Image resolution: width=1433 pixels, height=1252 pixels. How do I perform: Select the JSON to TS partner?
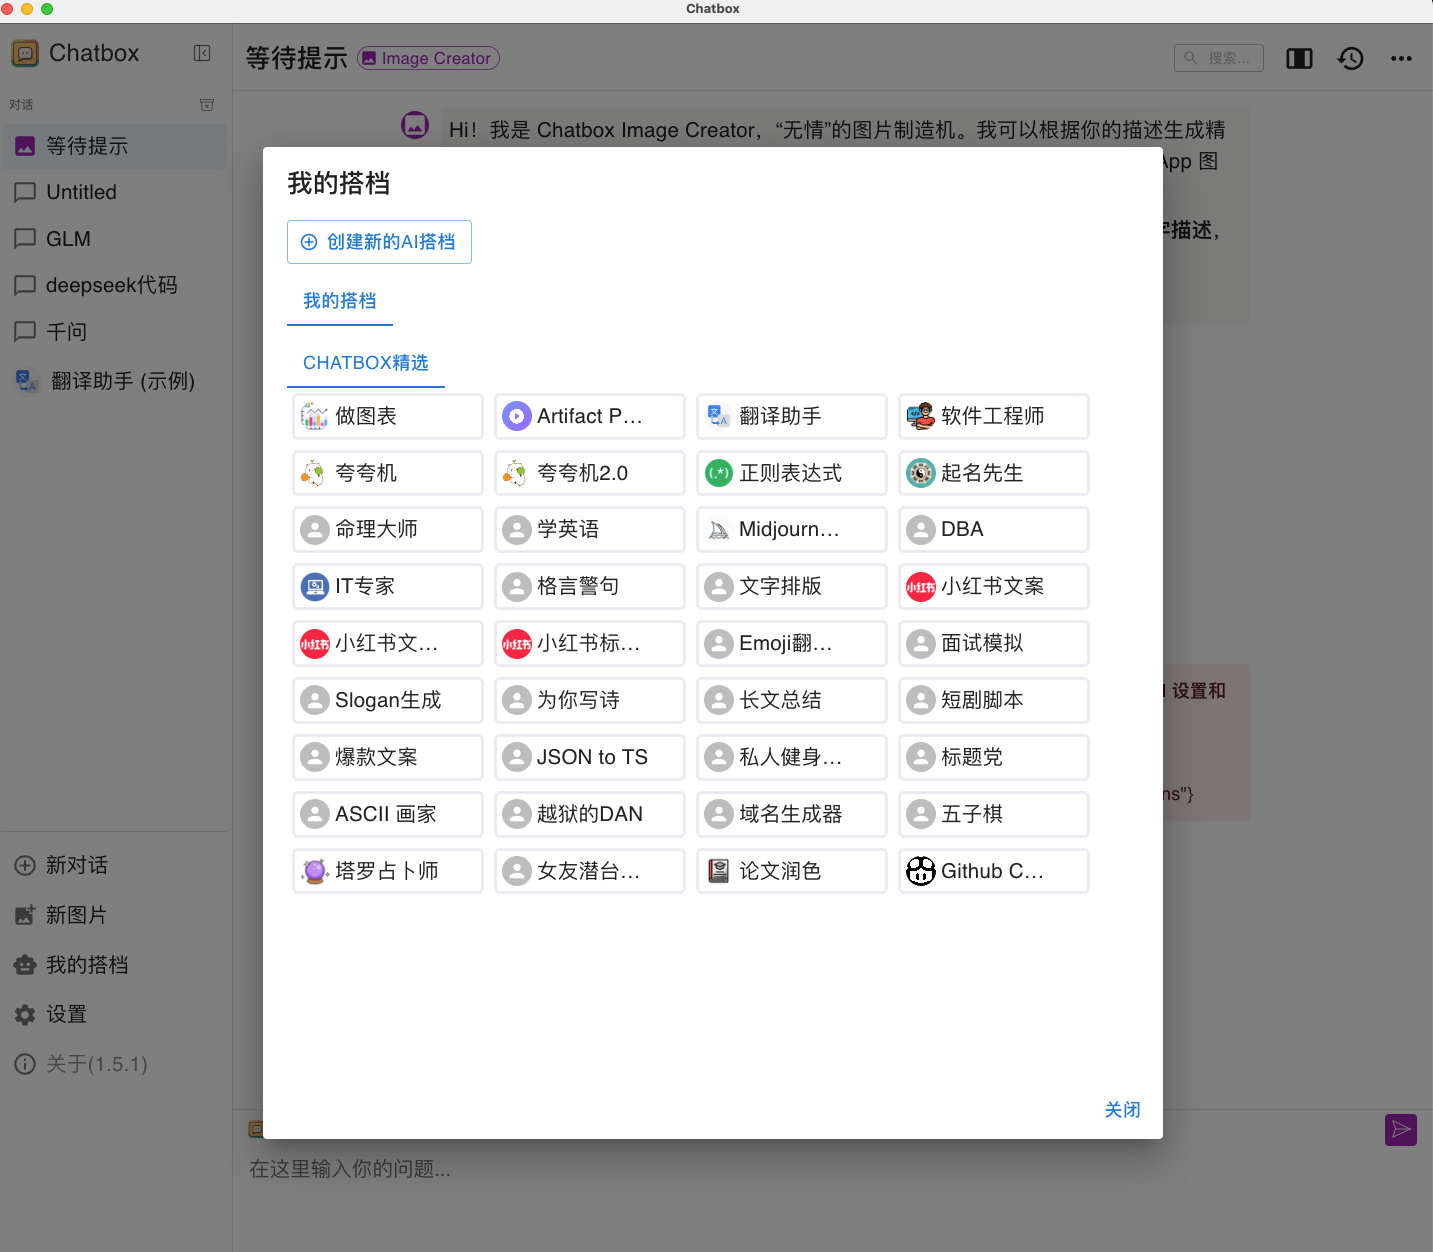pyautogui.click(x=590, y=757)
